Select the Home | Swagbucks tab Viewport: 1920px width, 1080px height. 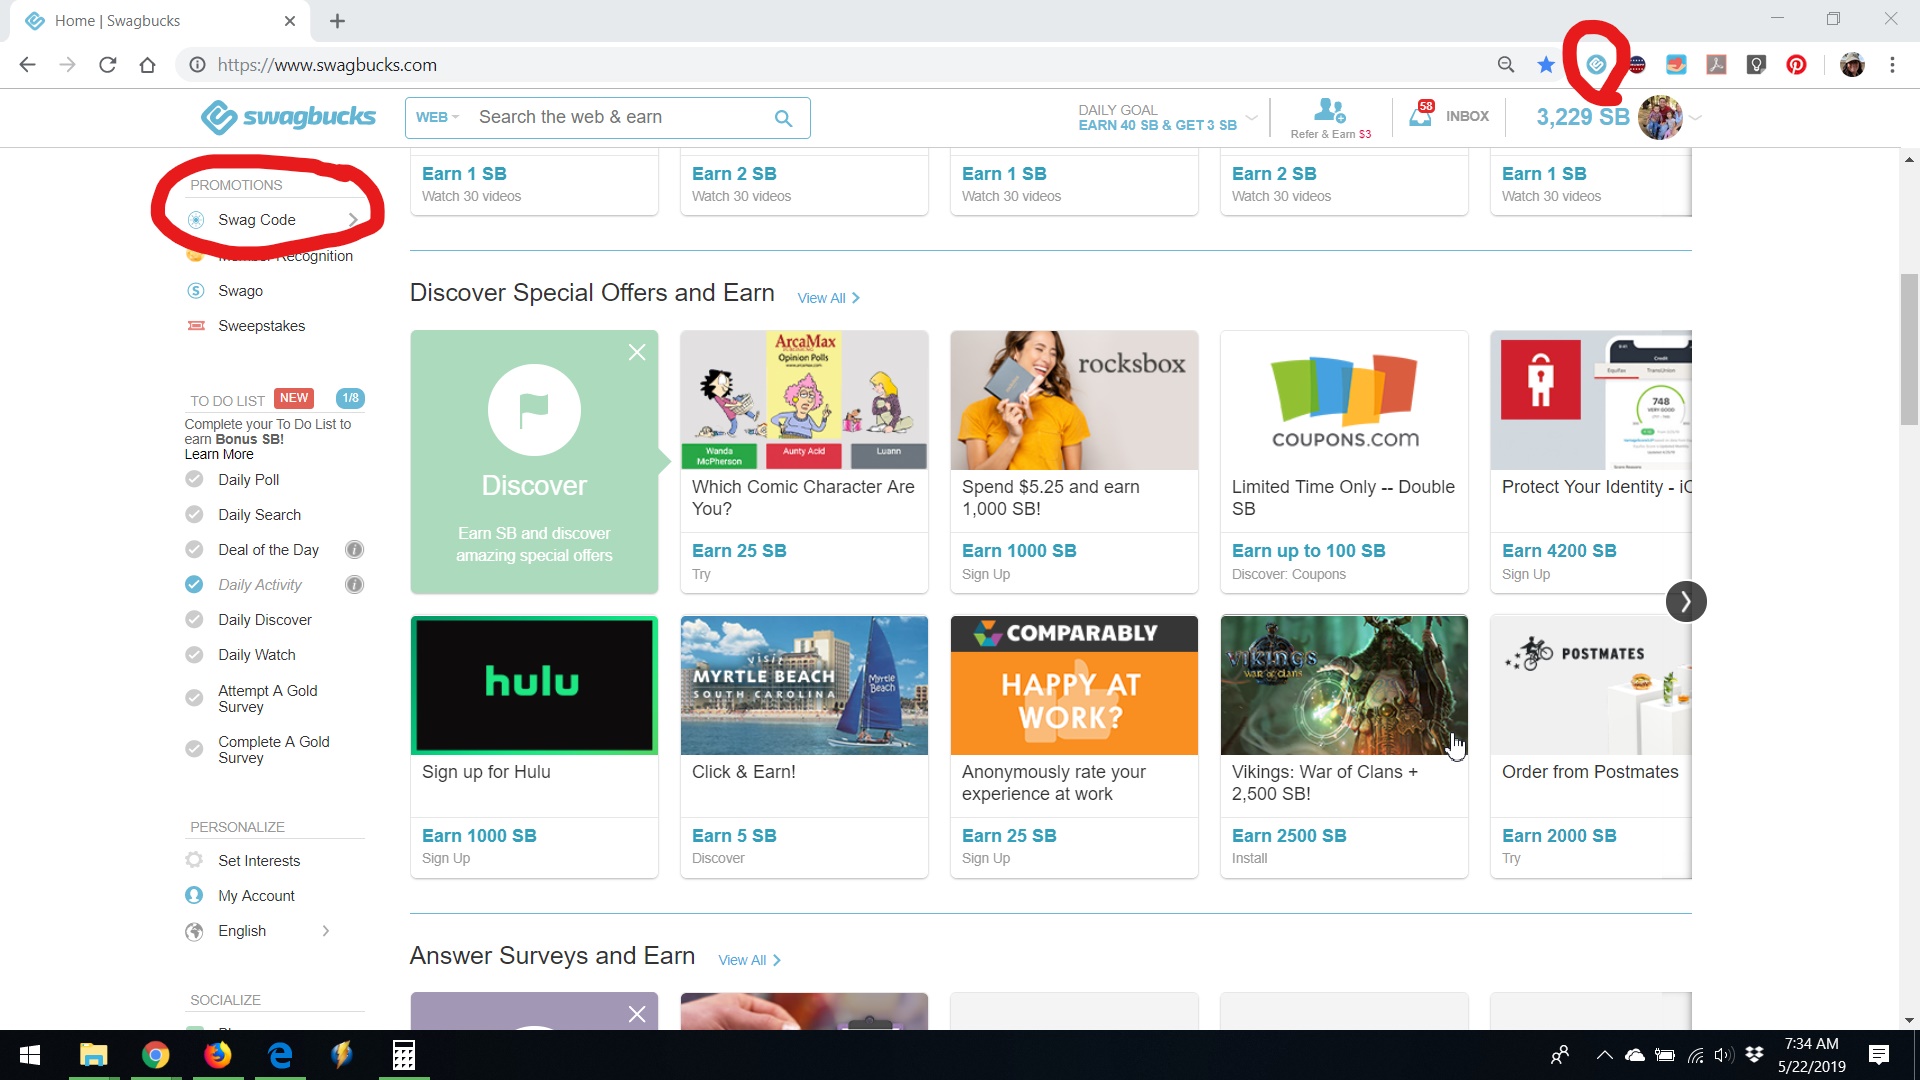pos(160,21)
